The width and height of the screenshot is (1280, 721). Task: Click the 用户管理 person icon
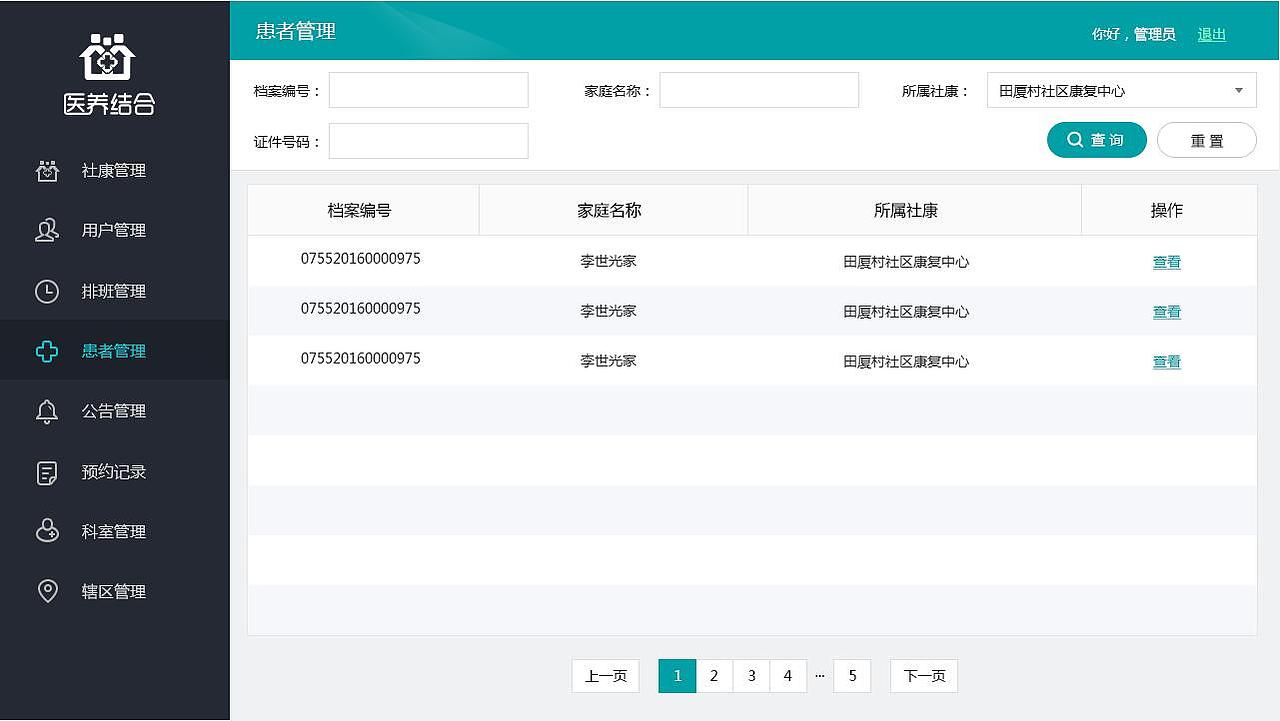click(47, 231)
